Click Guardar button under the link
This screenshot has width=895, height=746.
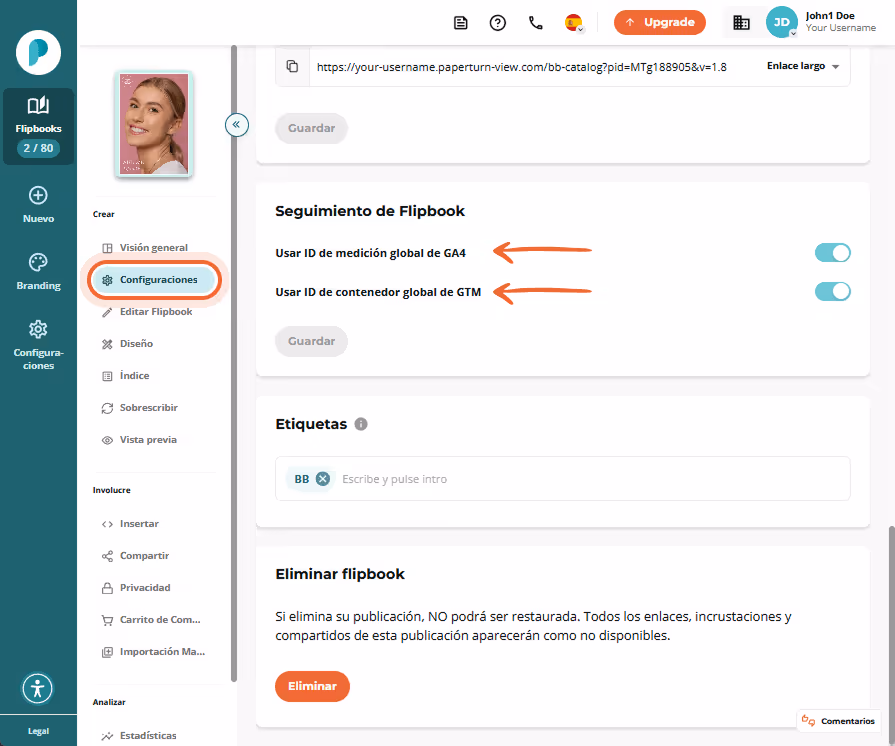(311, 128)
